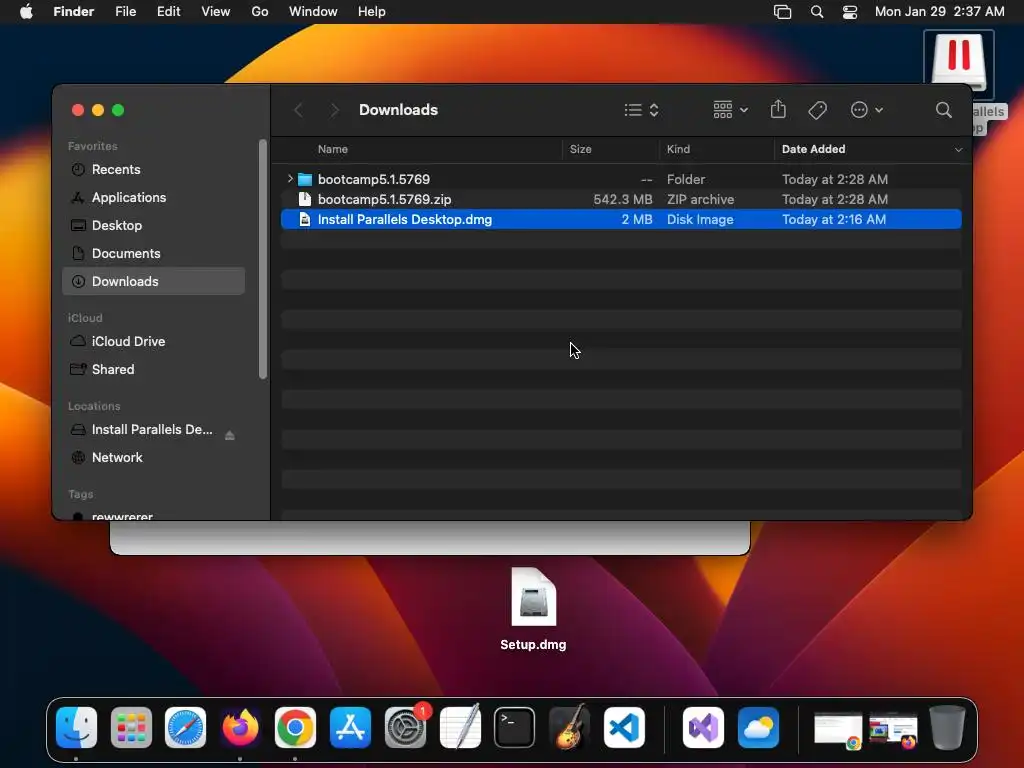Open Terminal from the Dock
The image size is (1024, 768).
pyautogui.click(x=515, y=728)
